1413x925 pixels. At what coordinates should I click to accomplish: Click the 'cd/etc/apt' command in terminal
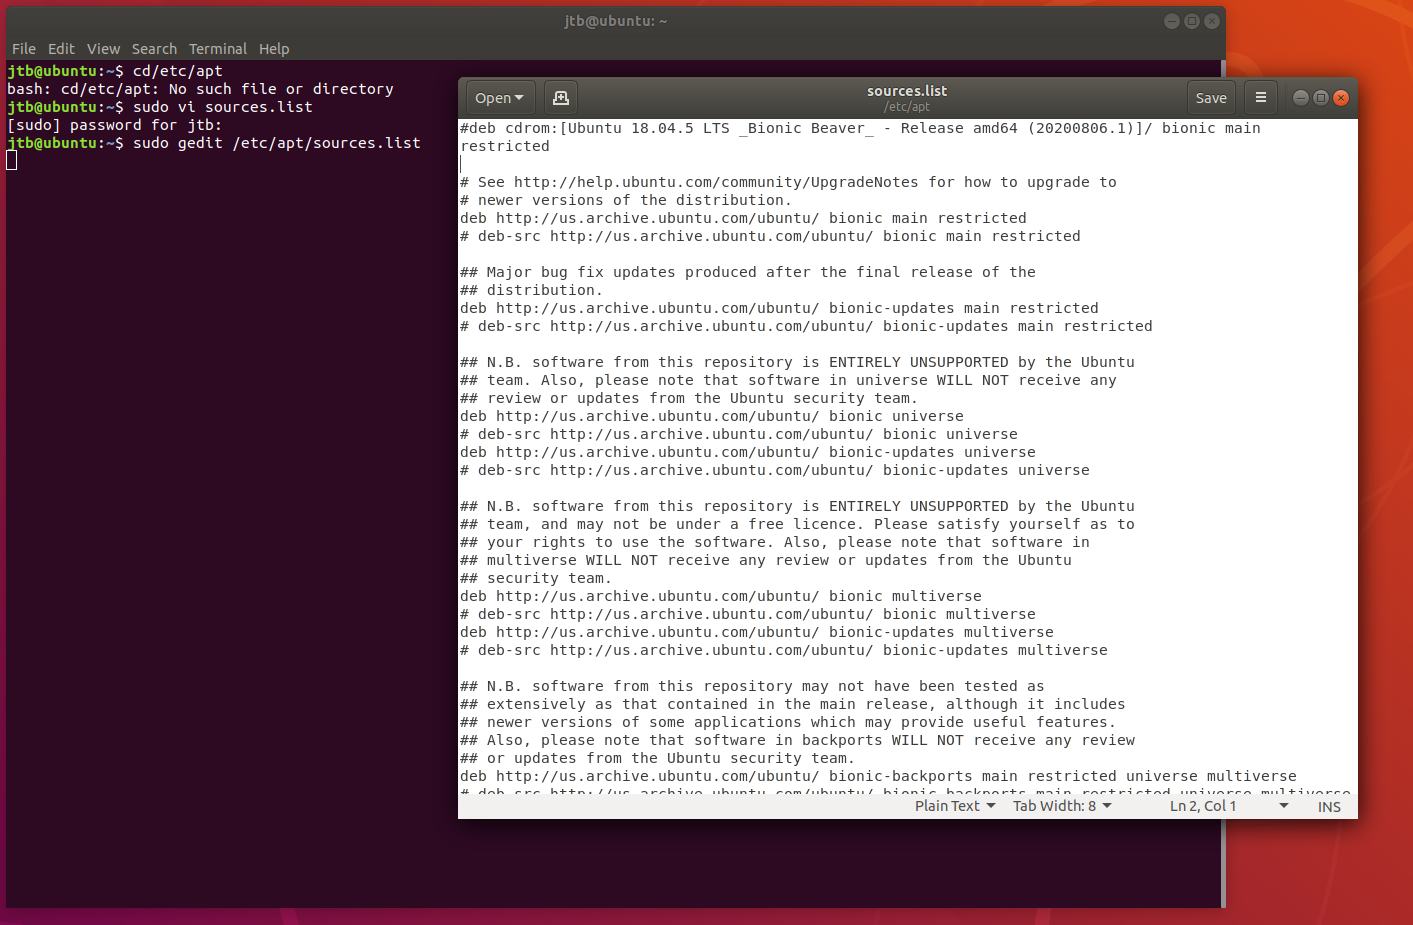pos(178,71)
